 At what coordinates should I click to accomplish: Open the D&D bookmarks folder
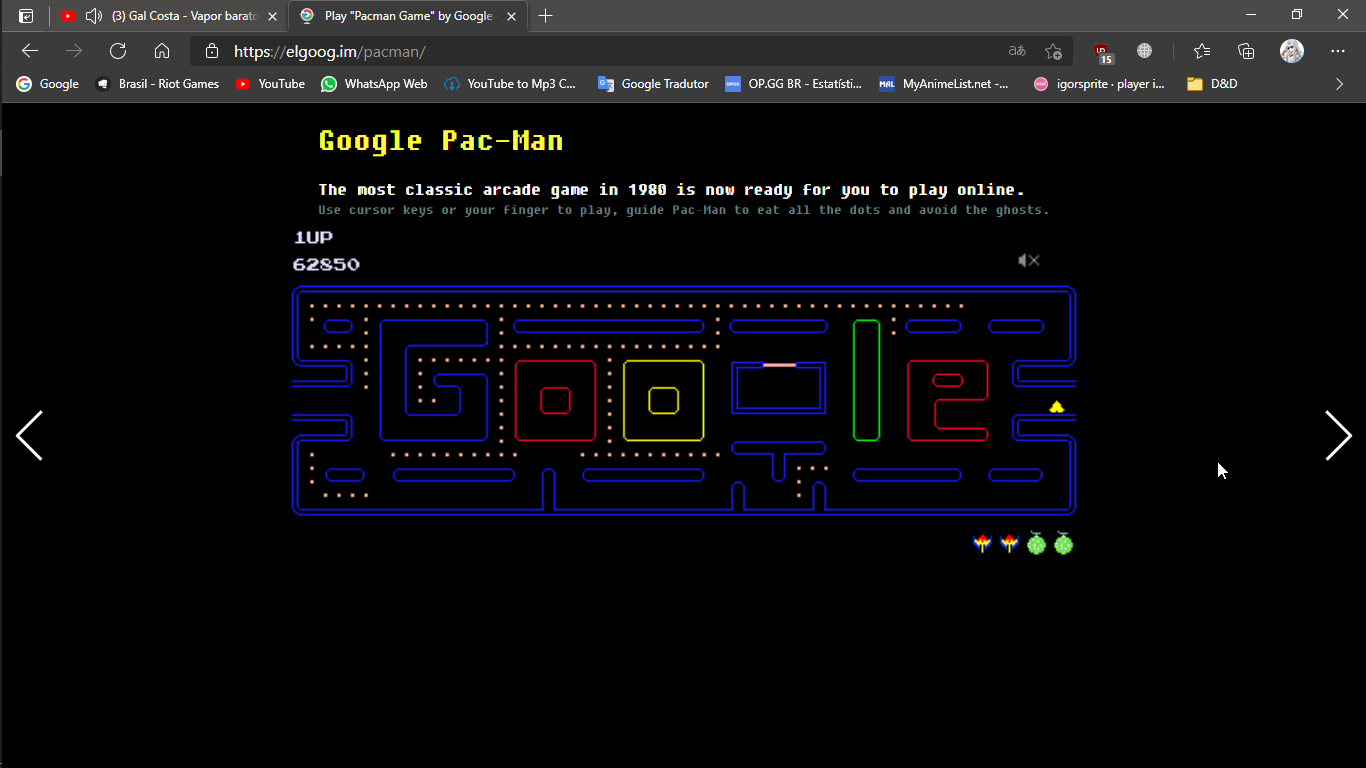click(x=1212, y=84)
